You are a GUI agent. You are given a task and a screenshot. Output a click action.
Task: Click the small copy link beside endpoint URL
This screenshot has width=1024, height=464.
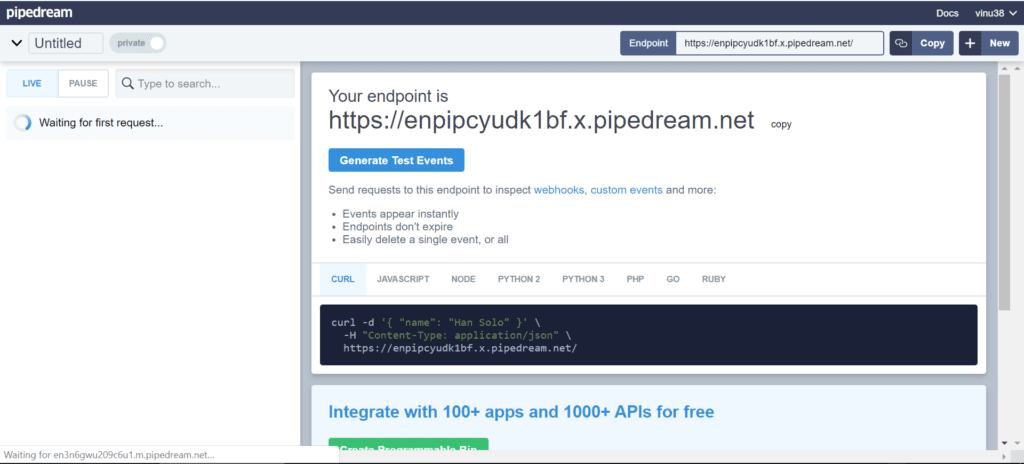[781, 125]
